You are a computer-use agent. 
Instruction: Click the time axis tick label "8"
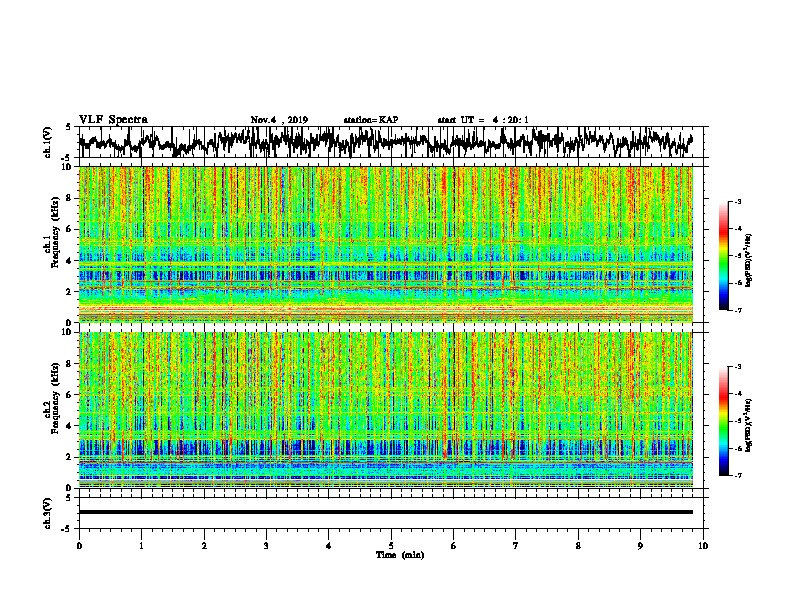pos(578,546)
